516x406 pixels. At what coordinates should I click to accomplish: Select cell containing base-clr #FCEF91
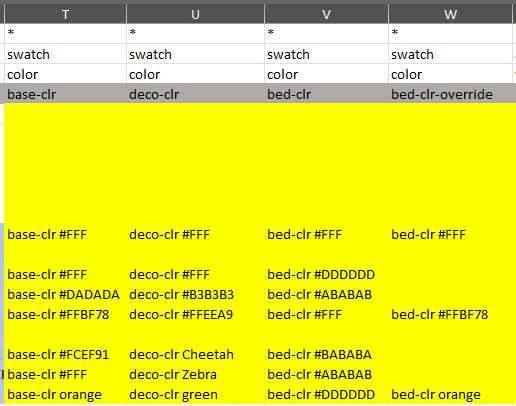pos(65,354)
